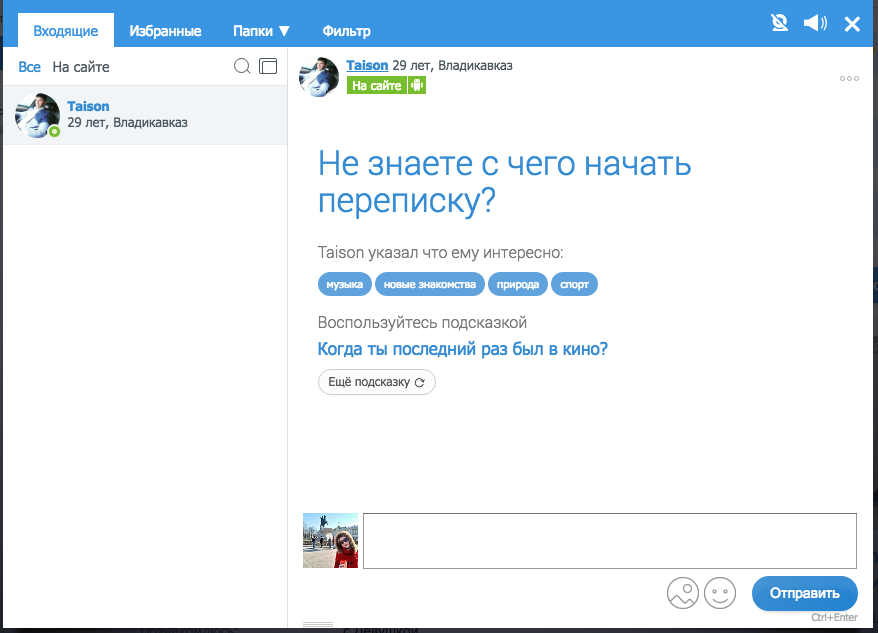Click the Android device icon
This screenshot has height=633, width=878.
[417, 85]
